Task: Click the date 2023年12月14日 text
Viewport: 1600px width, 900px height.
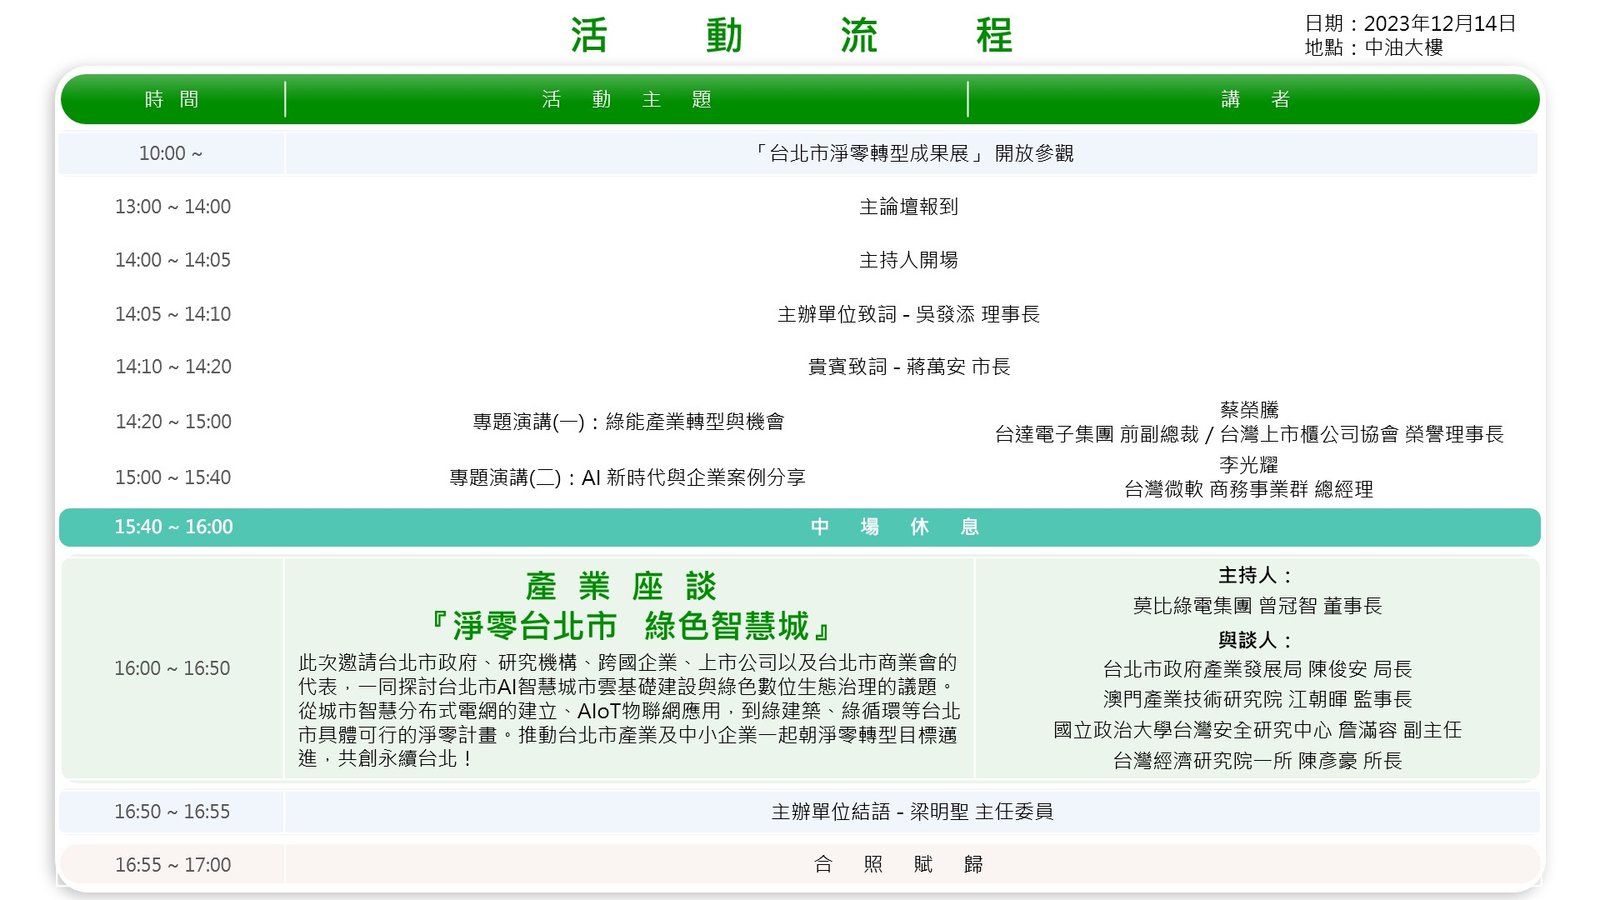Action: (x=1439, y=24)
